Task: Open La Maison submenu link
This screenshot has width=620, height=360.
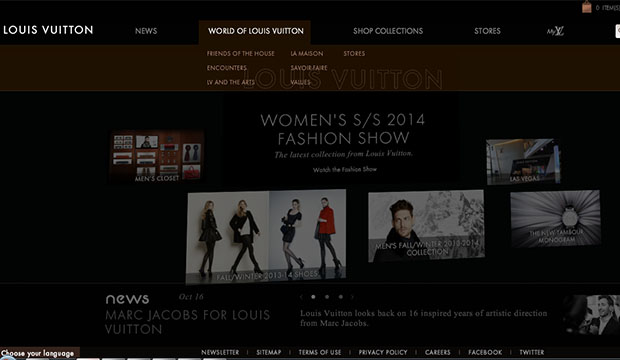Action: (x=307, y=53)
